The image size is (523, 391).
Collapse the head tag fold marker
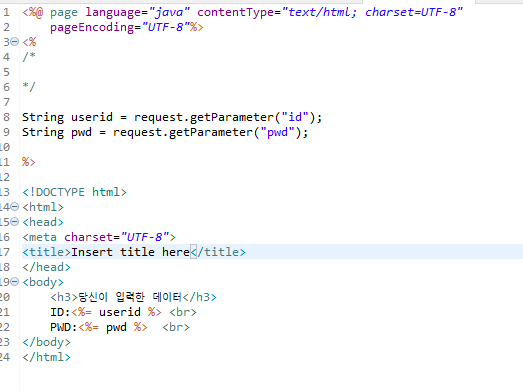(14, 222)
